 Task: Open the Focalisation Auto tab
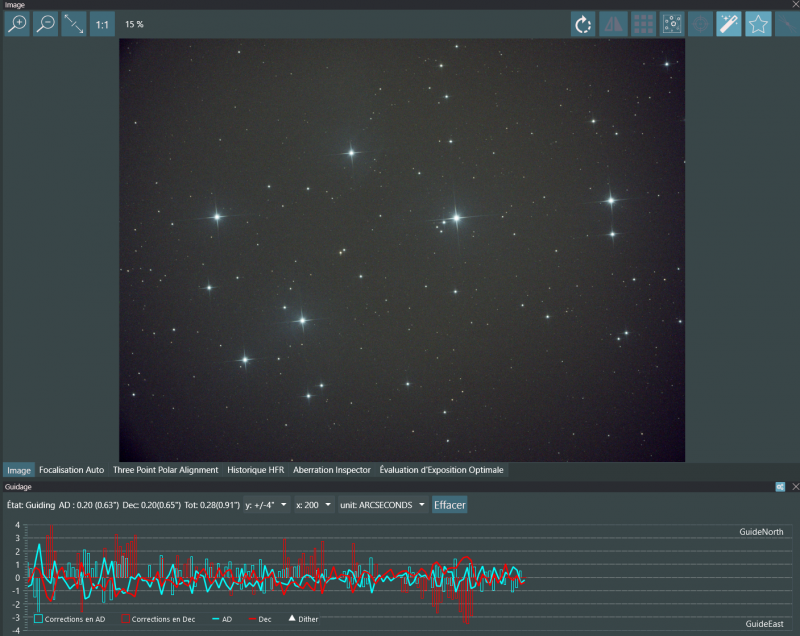(71, 470)
